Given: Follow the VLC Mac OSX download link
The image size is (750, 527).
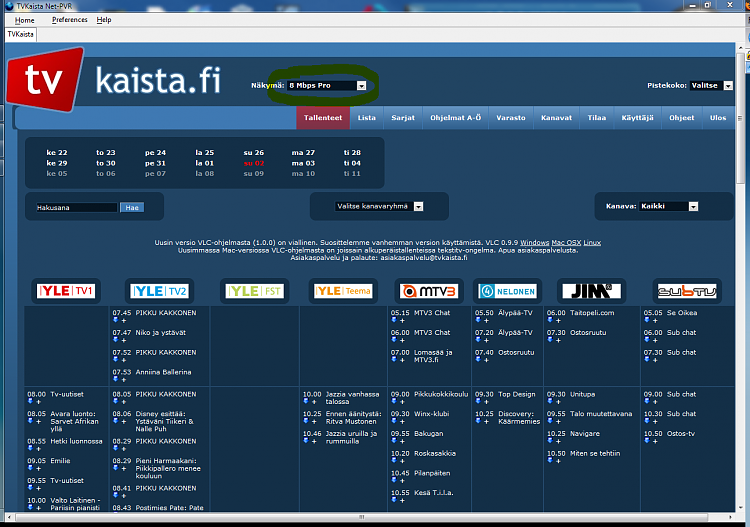Looking at the screenshot, I should (x=566, y=242).
